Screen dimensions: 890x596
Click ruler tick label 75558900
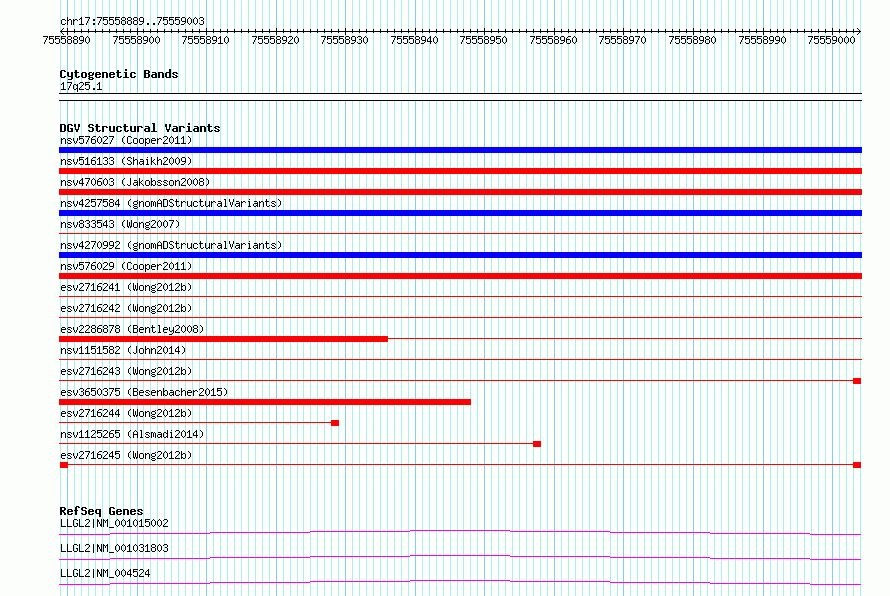[x=136, y=40]
